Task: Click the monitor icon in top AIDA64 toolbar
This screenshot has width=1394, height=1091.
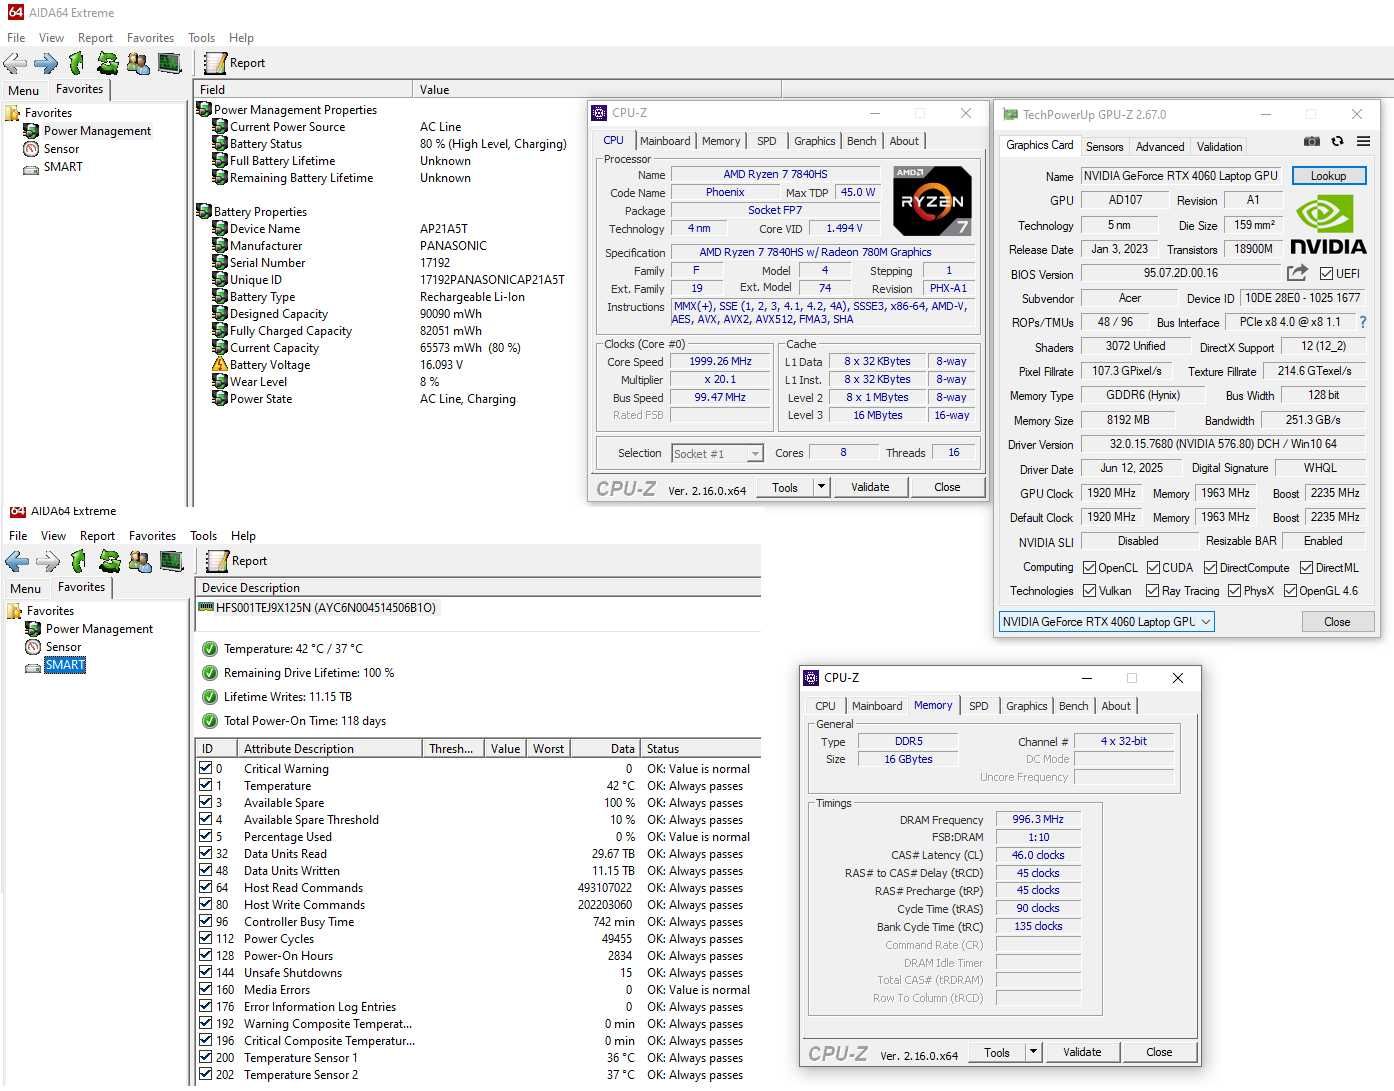Action: point(170,63)
